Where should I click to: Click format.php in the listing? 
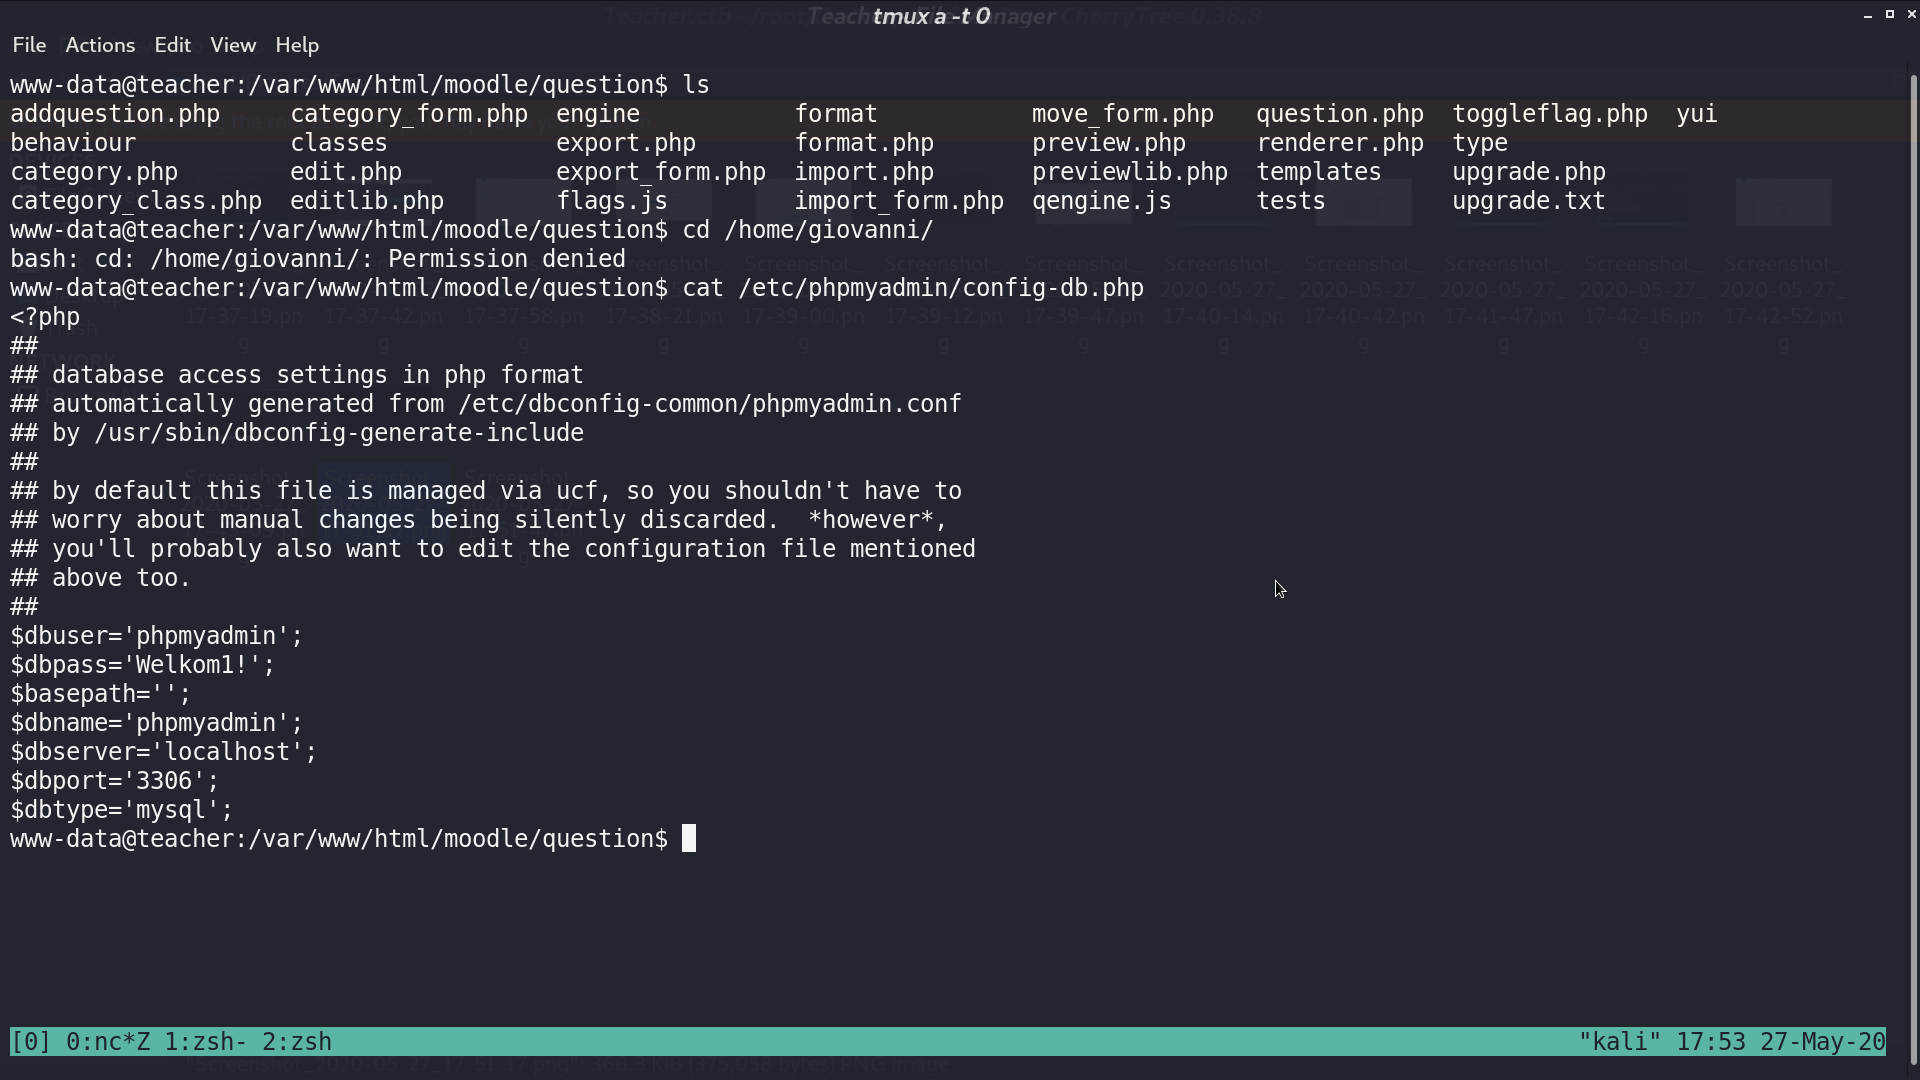coord(864,143)
